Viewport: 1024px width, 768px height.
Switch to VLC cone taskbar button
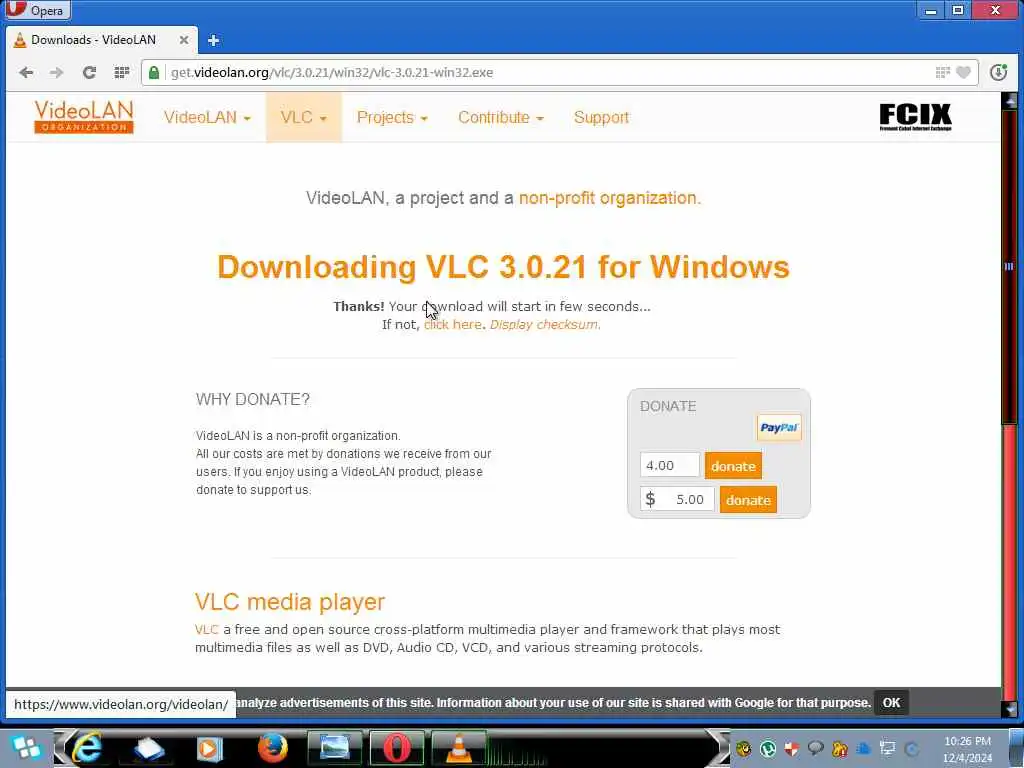click(459, 748)
